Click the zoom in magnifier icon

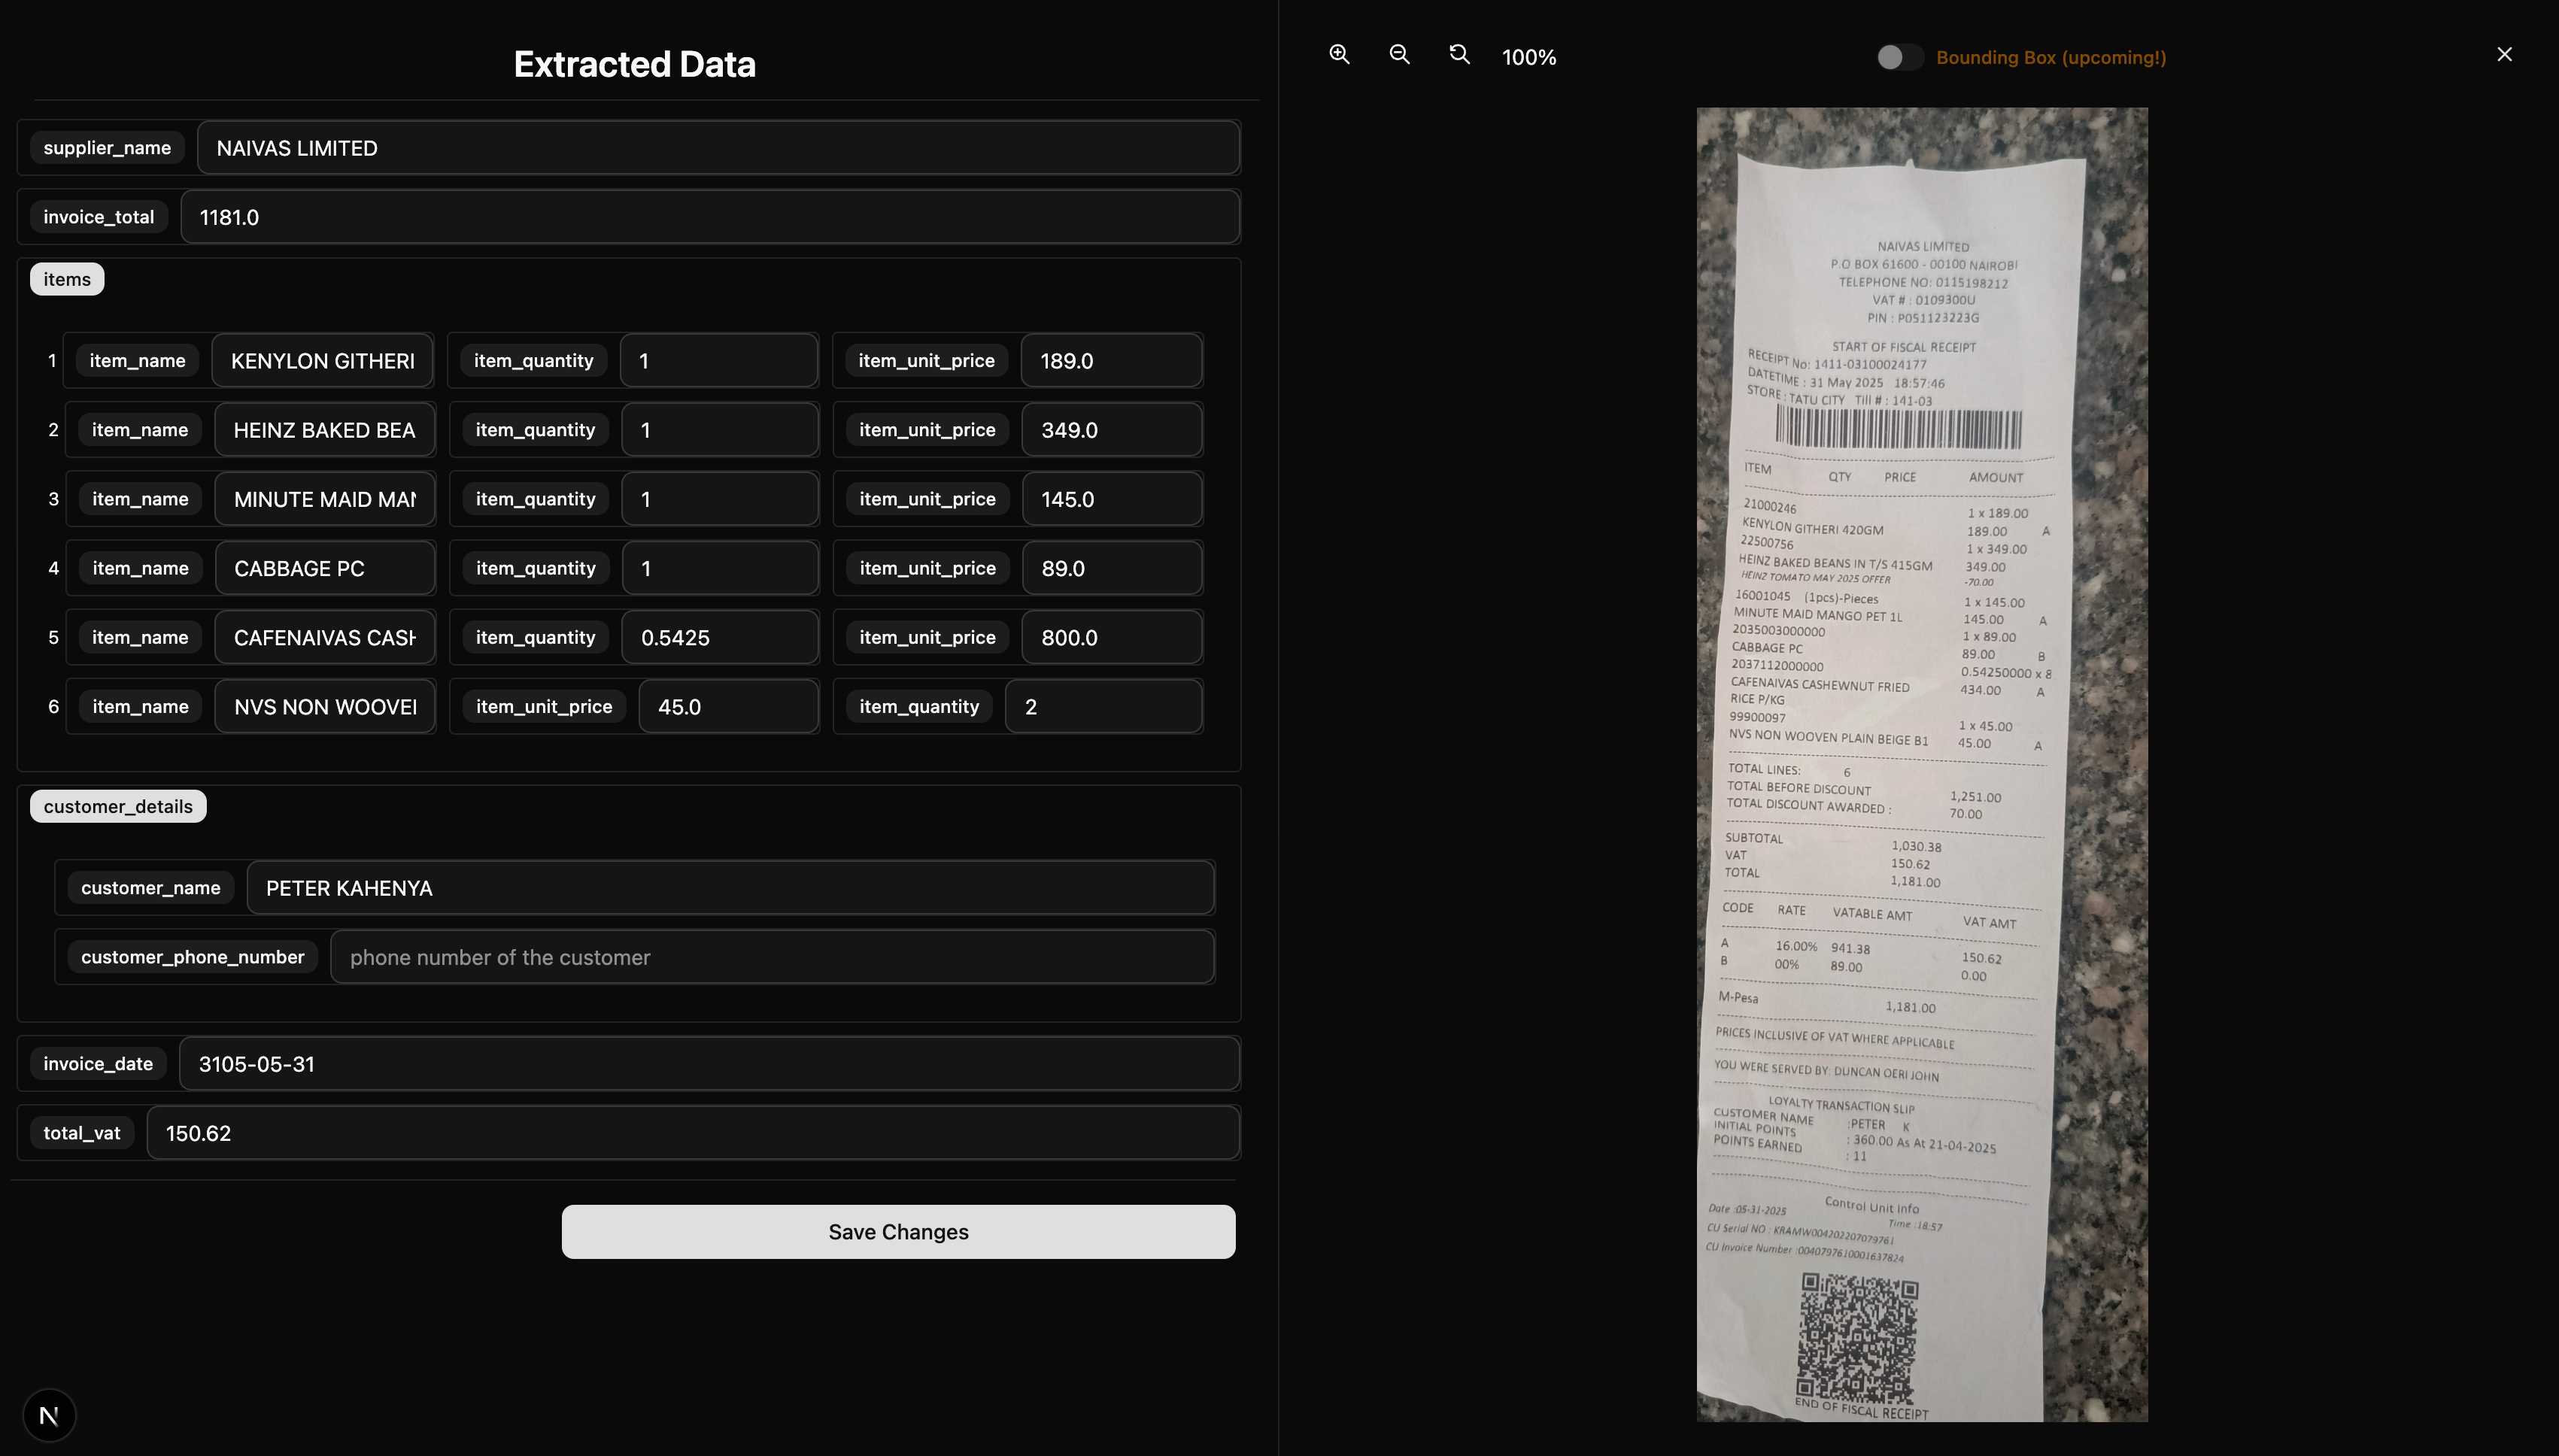point(1339,55)
